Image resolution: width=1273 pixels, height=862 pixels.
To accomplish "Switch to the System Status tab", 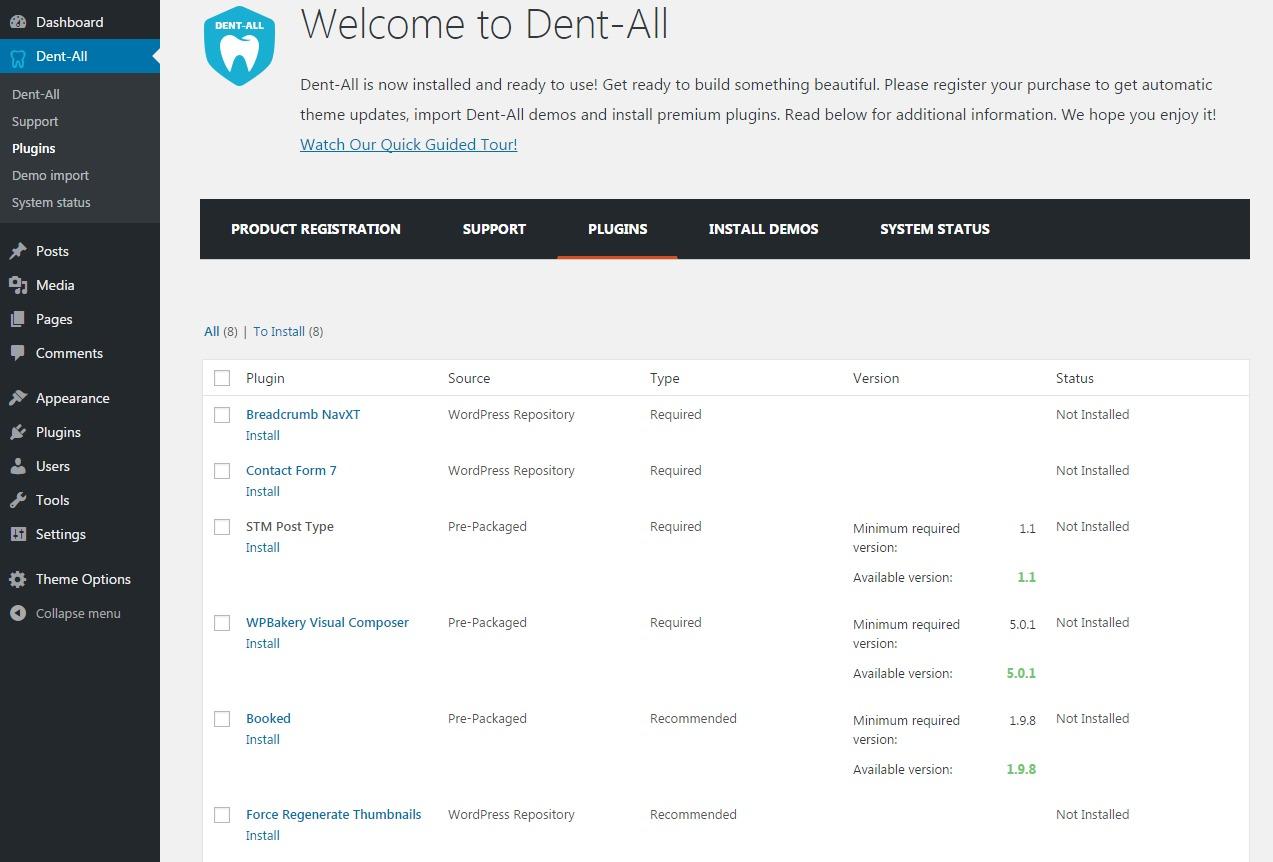I will point(935,229).
